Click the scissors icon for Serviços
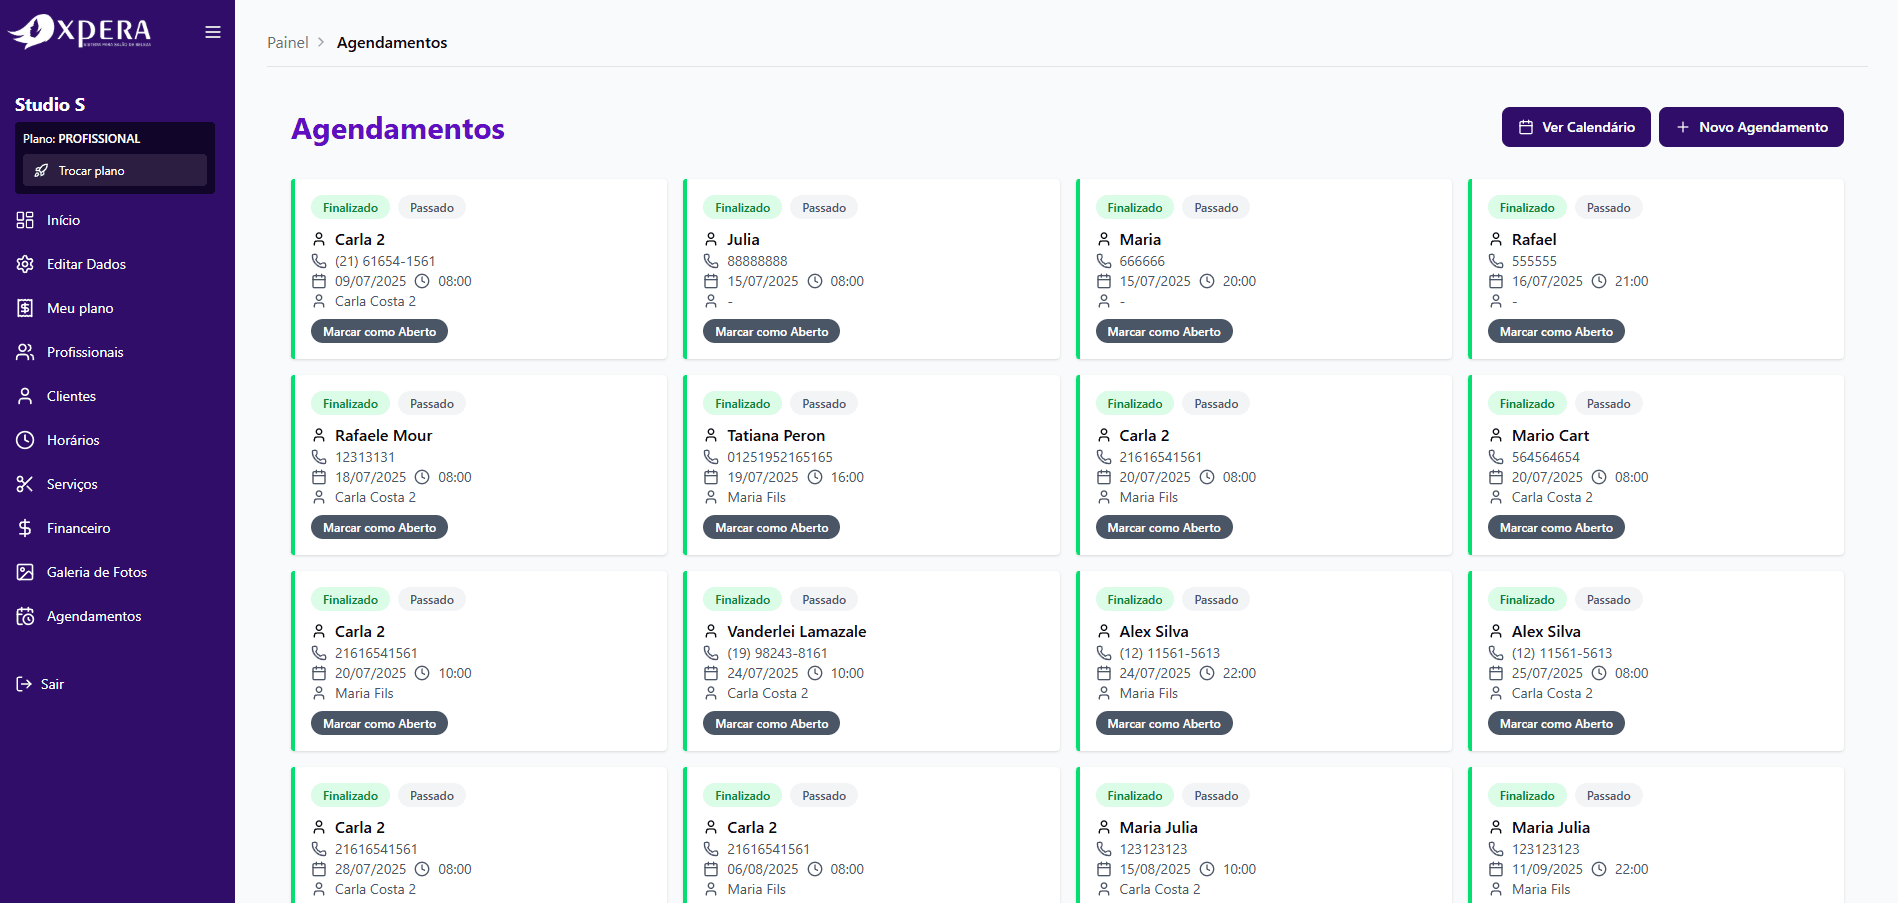1898x903 pixels. coord(25,484)
